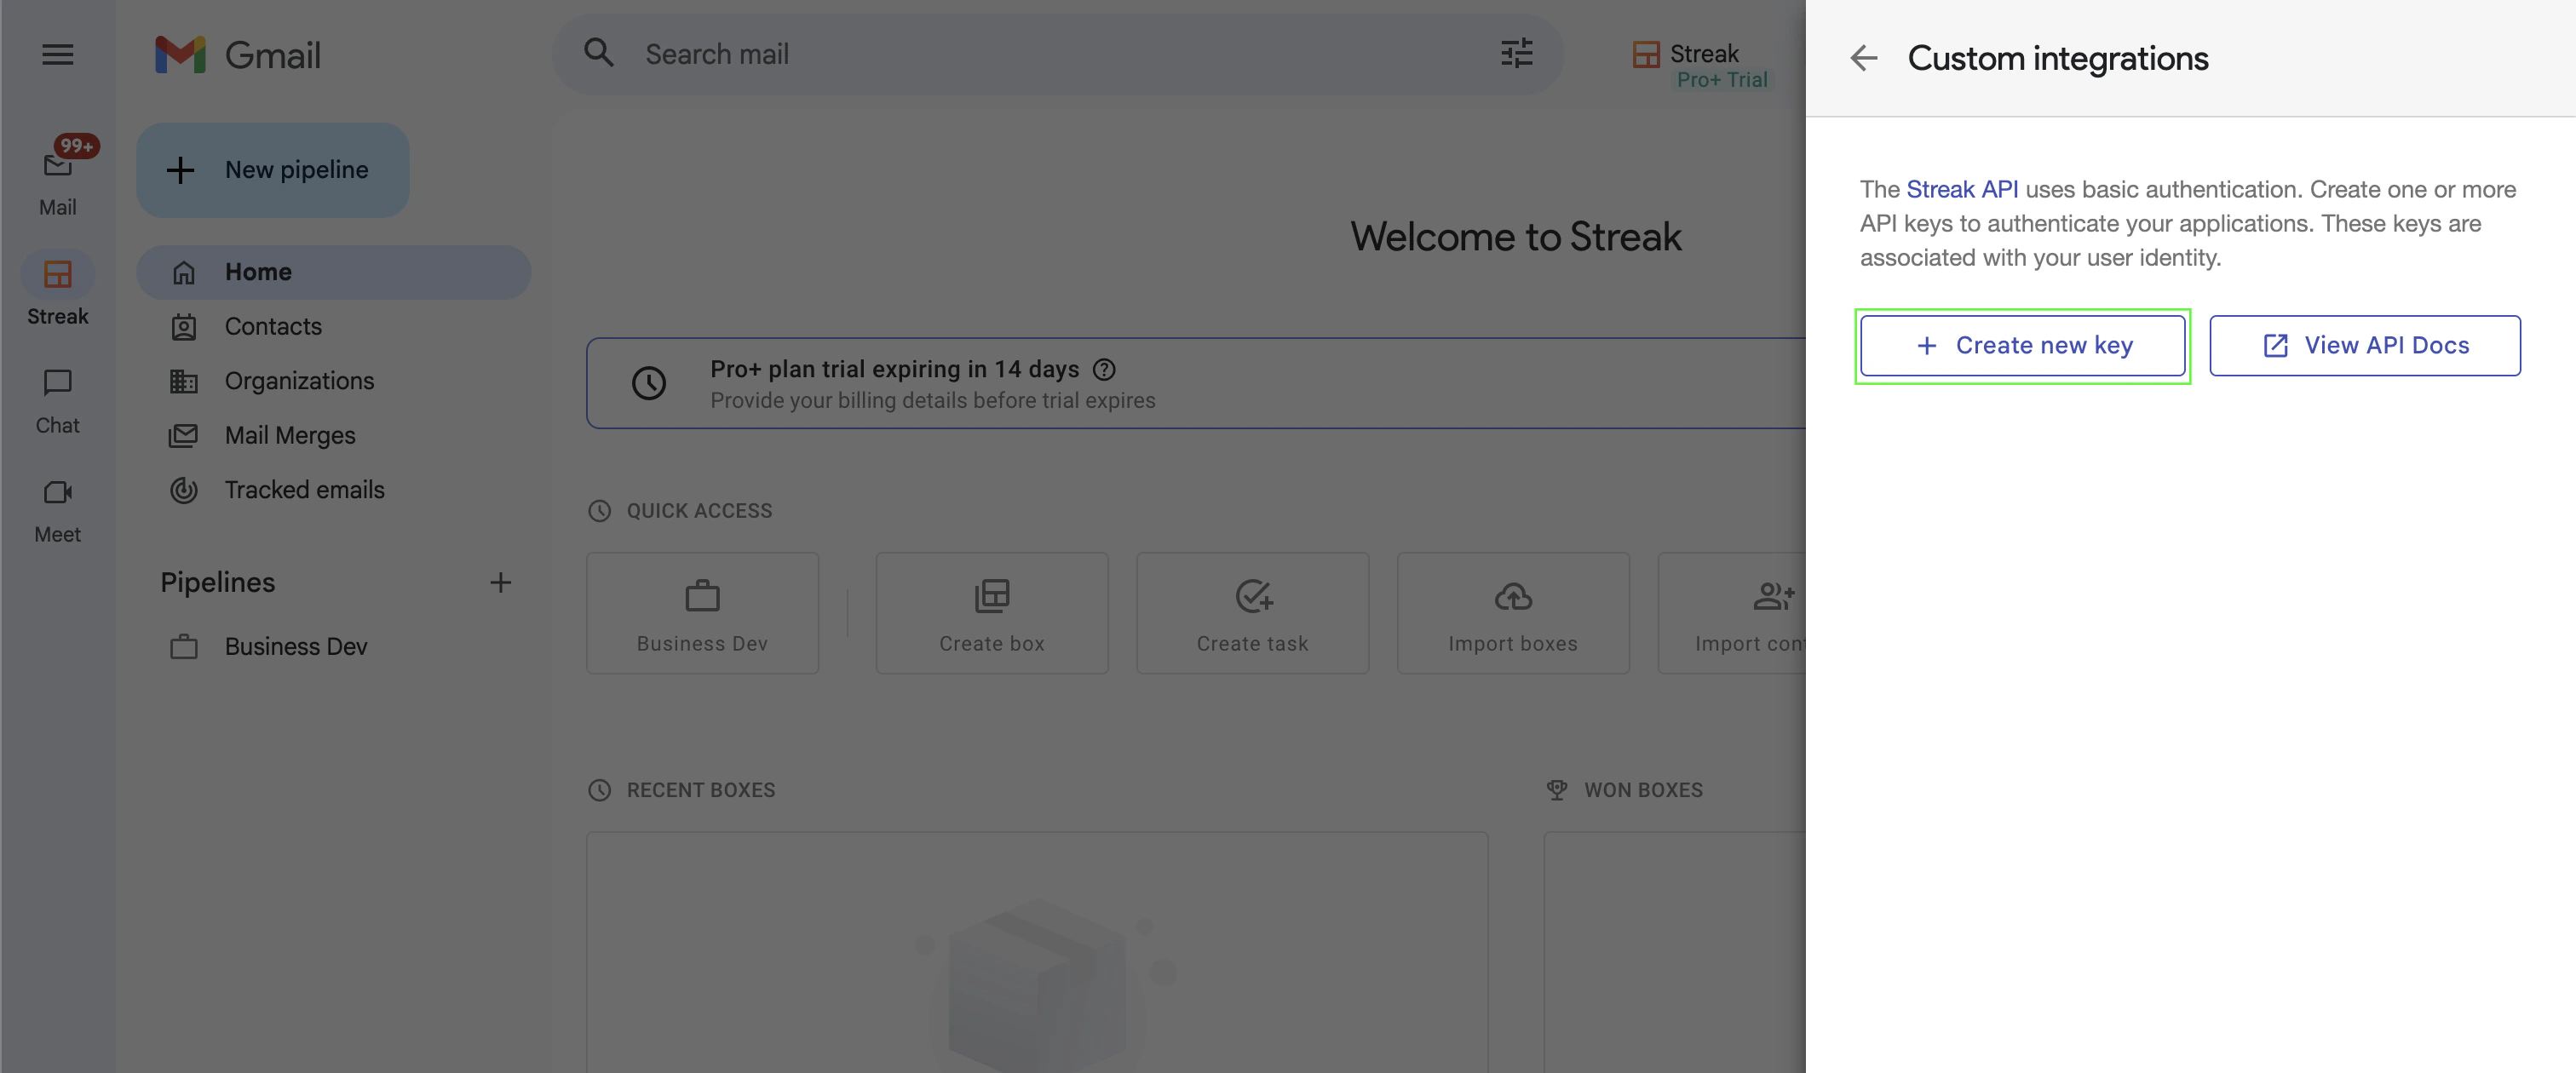Click the back arrow in Custom integrations
Image resolution: width=2576 pixels, height=1073 pixels.
pos(1863,58)
